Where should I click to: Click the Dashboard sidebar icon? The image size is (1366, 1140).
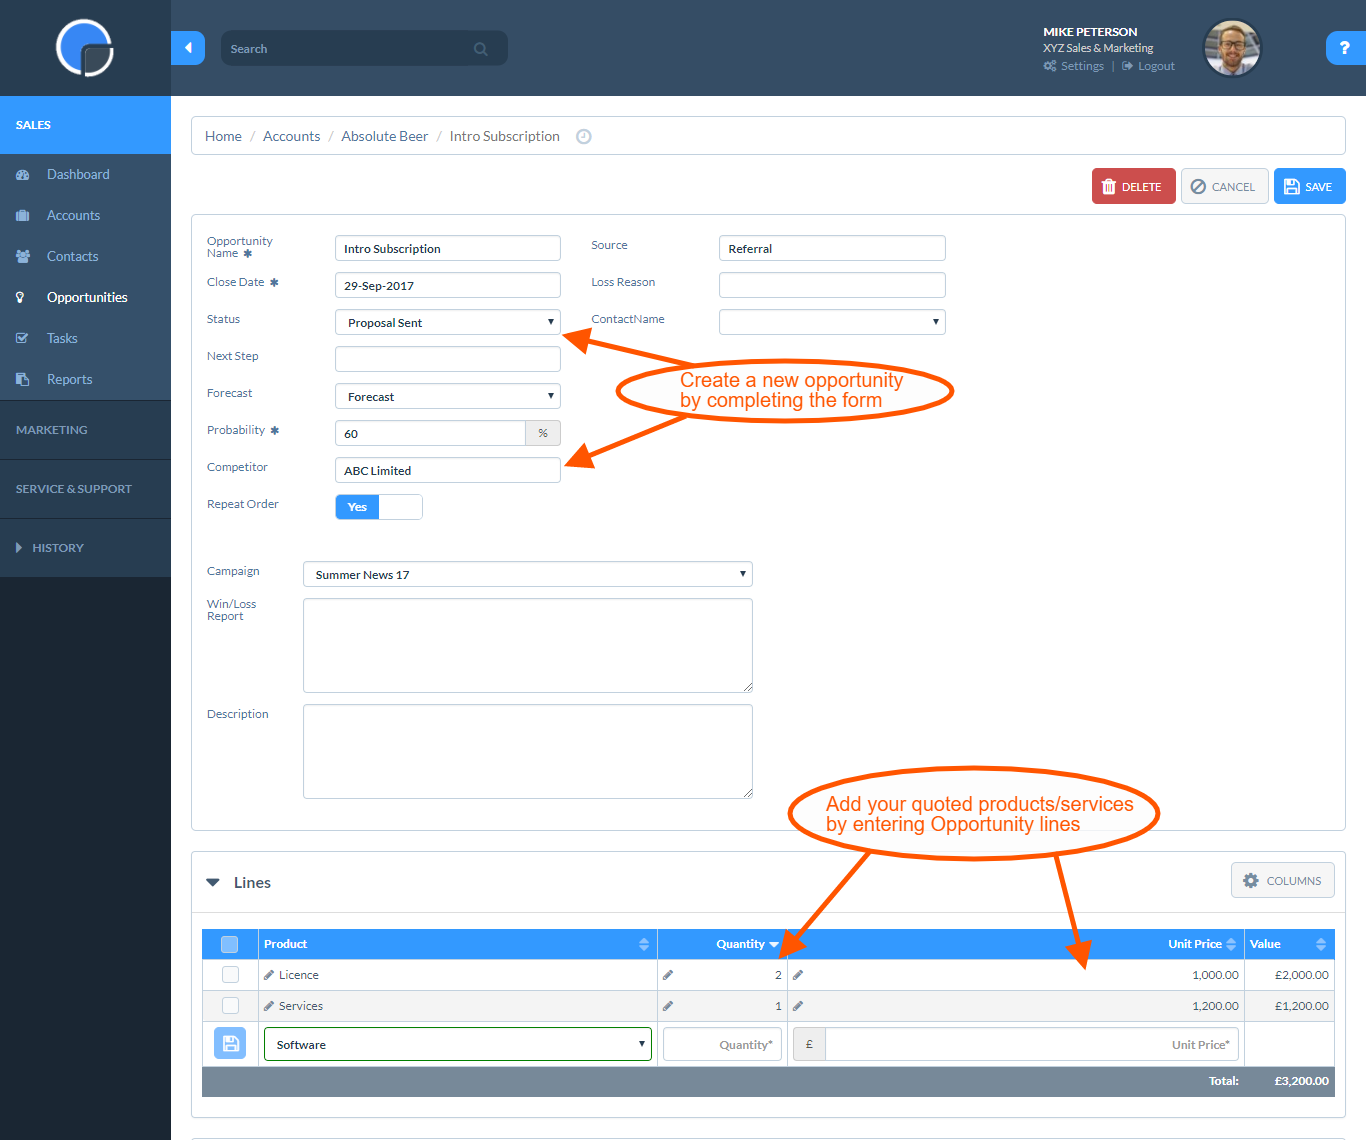(23, 175)
